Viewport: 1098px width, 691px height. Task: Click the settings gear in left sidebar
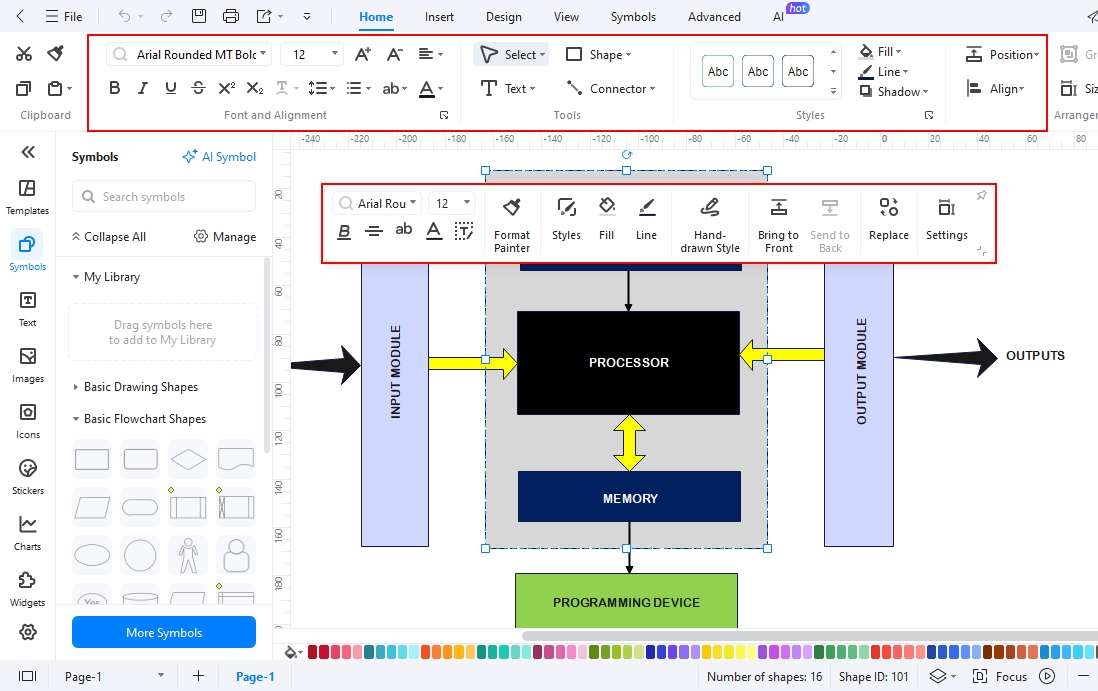click(28, 632)
